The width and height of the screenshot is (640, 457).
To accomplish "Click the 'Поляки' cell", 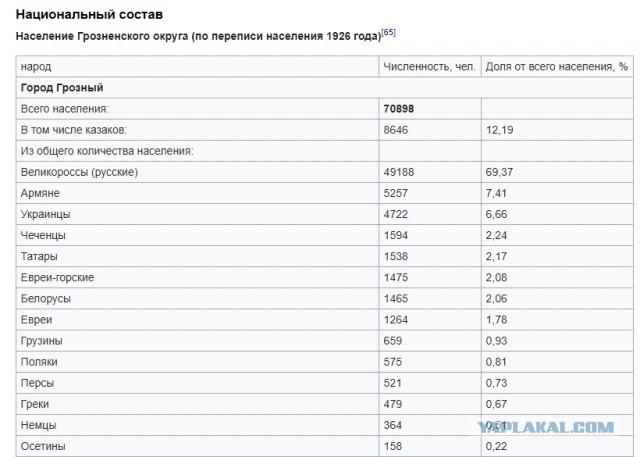I will click(197, 362).
